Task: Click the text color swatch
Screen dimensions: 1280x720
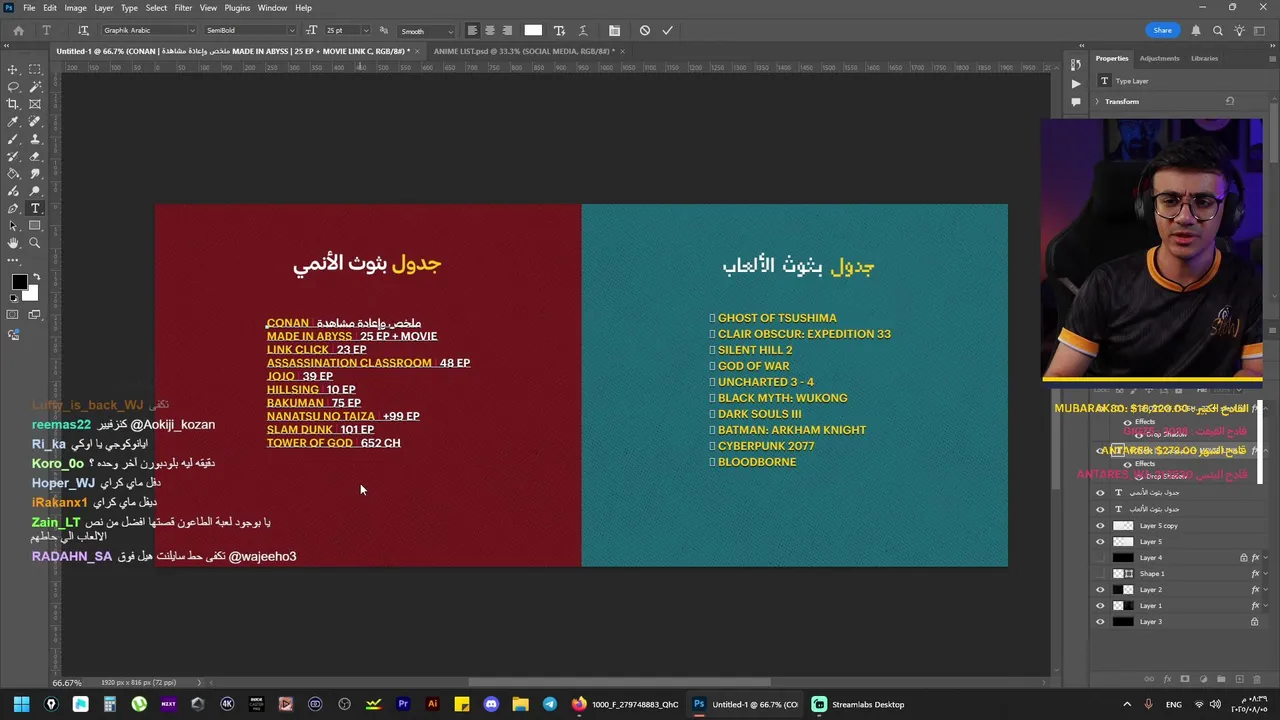Action: 533,30
